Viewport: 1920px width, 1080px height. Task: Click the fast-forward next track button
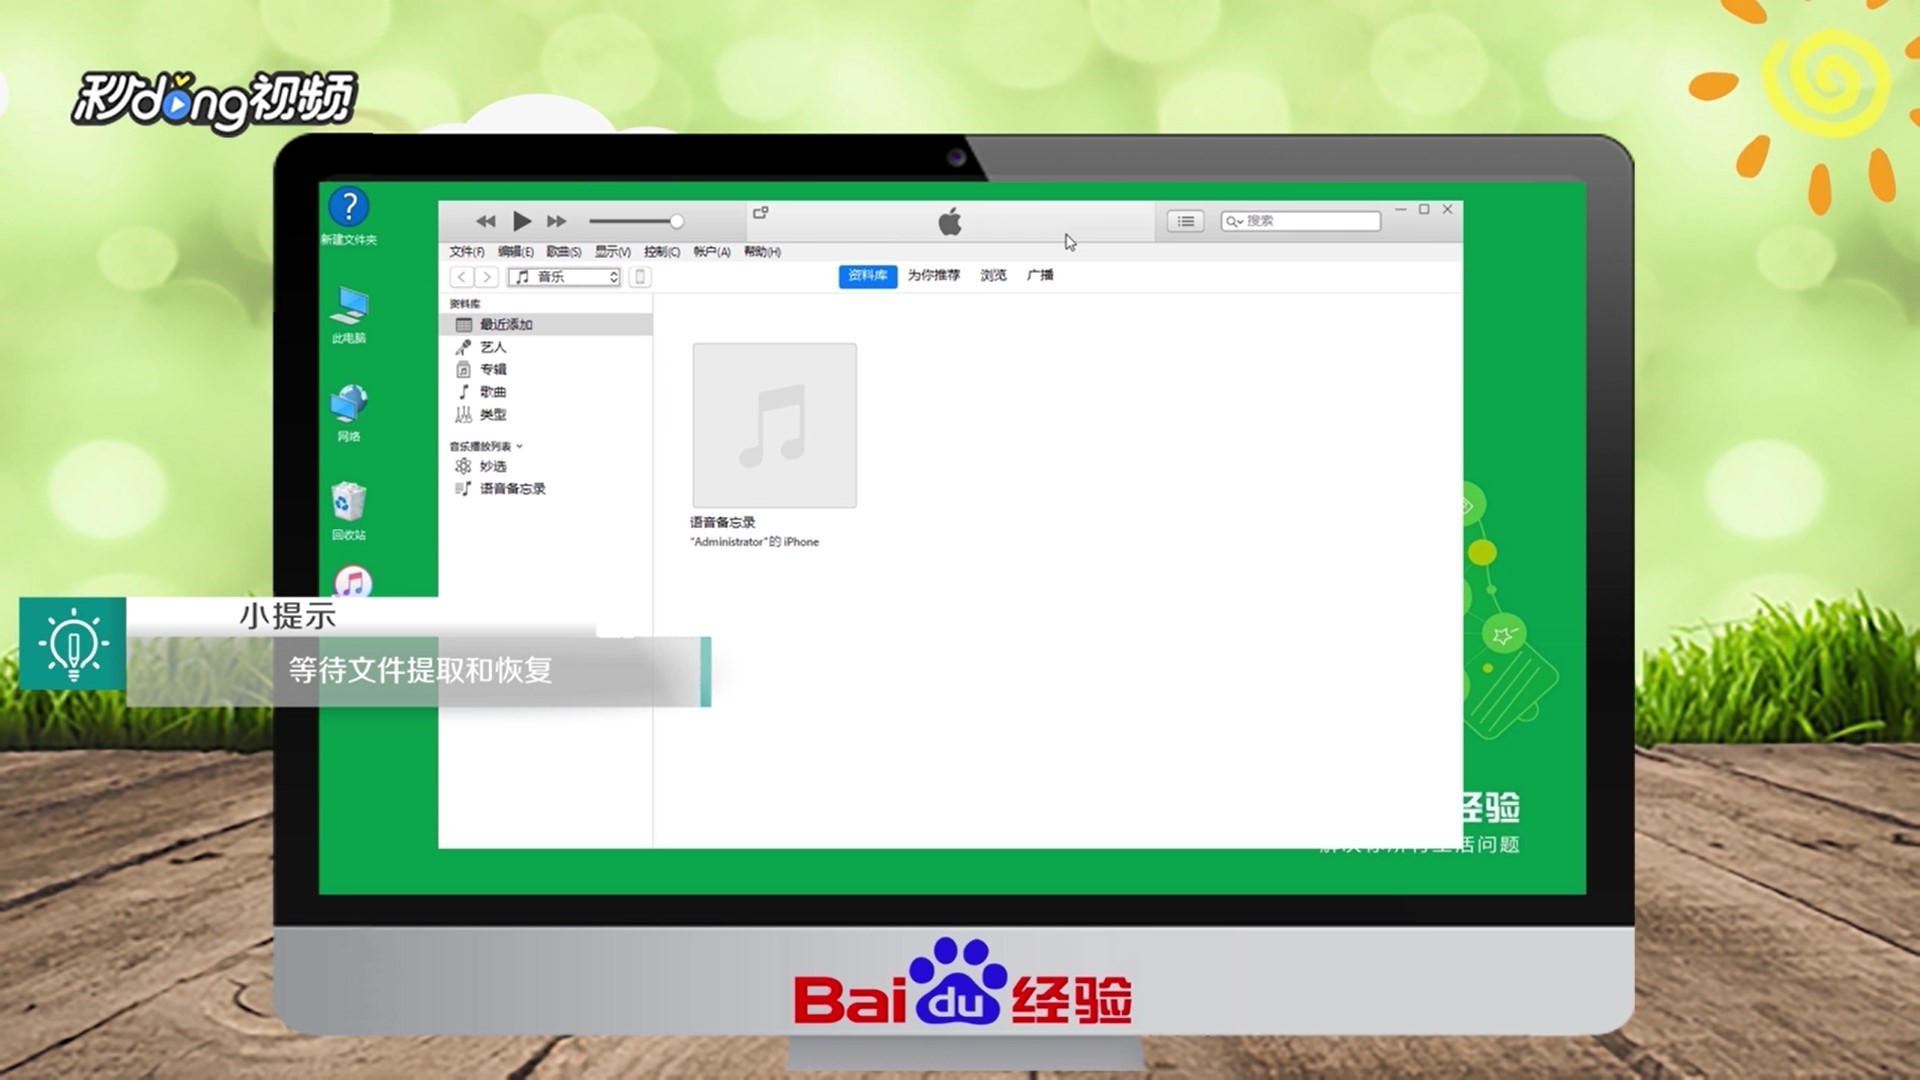(x=557, y=221)
